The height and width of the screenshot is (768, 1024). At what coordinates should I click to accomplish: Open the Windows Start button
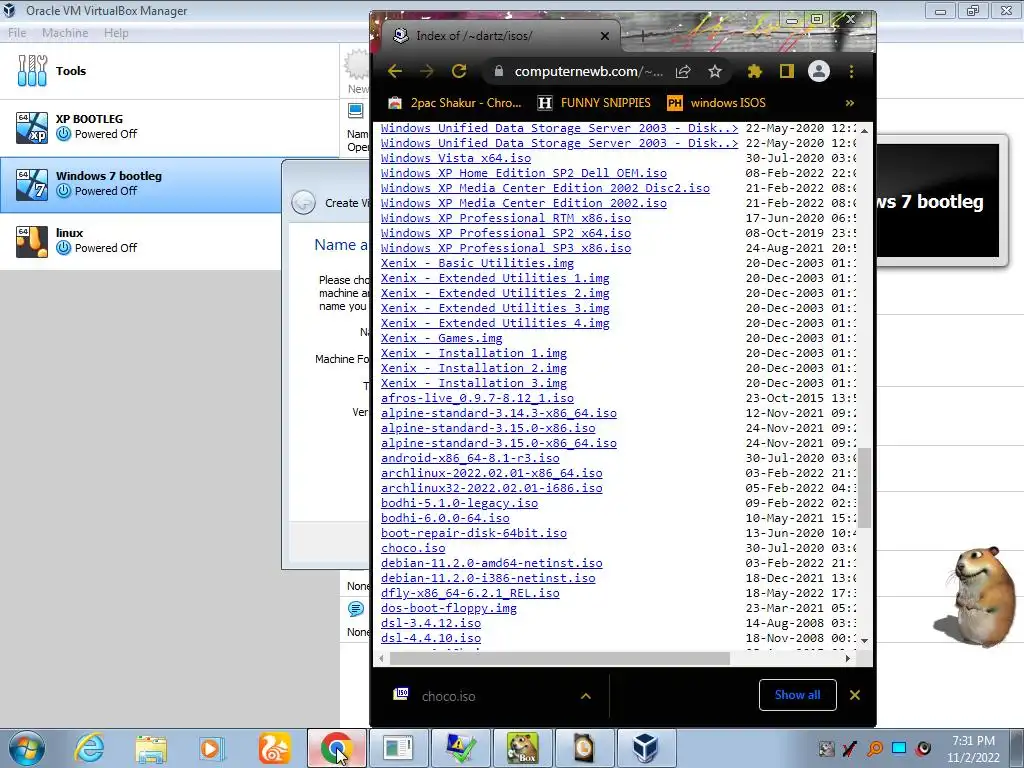27,748
